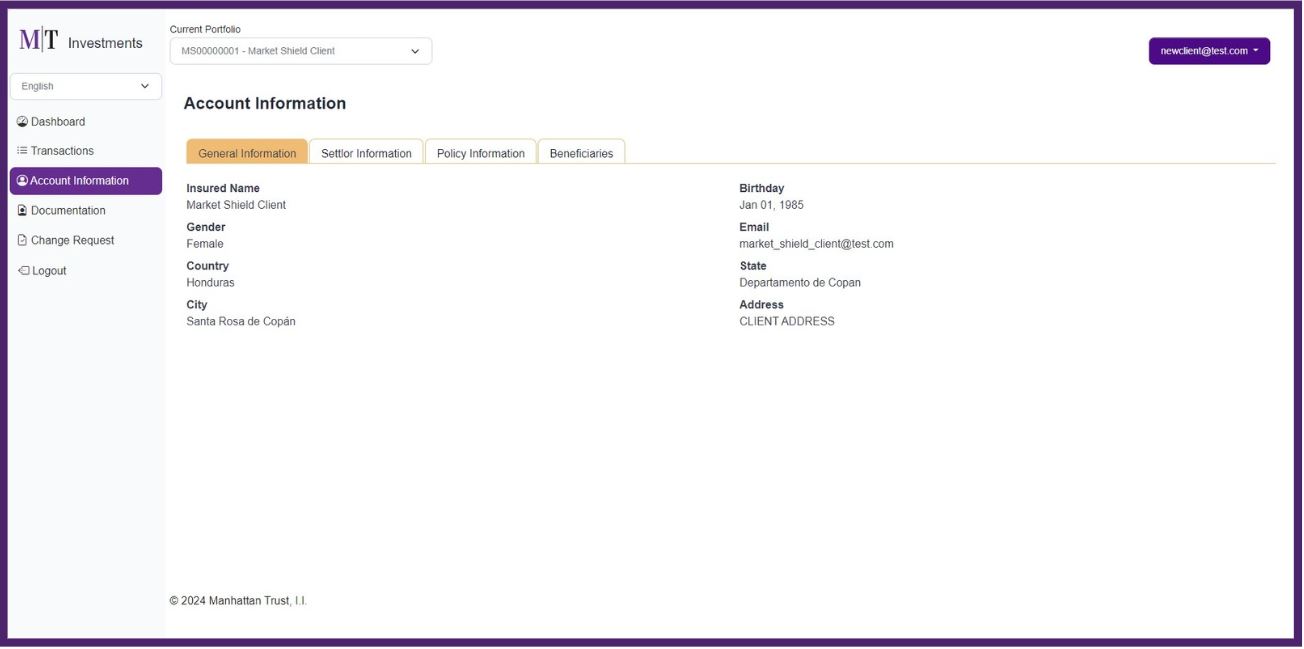Viewport: 1304px width, 649px height.
Task: Click the Dashboard gauge icon in sidebar
Action: pos(22,122)
